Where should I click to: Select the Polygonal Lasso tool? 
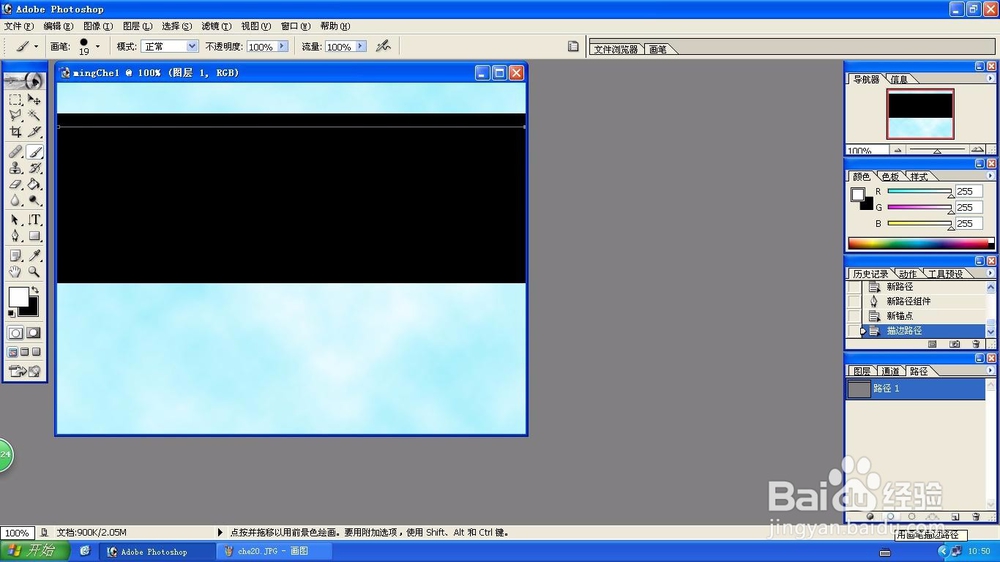tap(15, 115)
